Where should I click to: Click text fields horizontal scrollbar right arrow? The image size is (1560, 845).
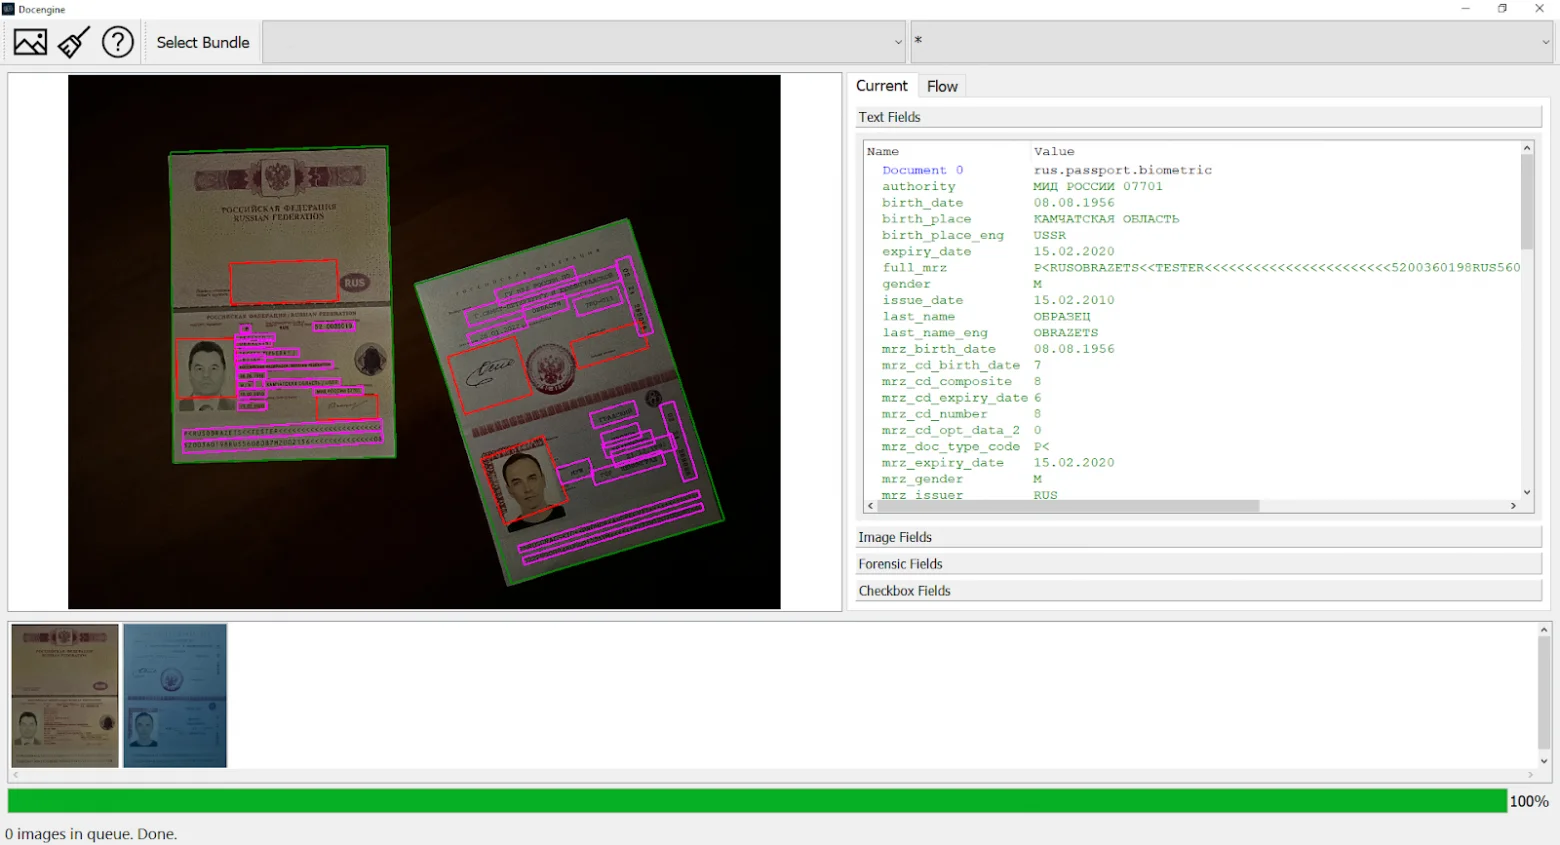tap(1513, 506)
